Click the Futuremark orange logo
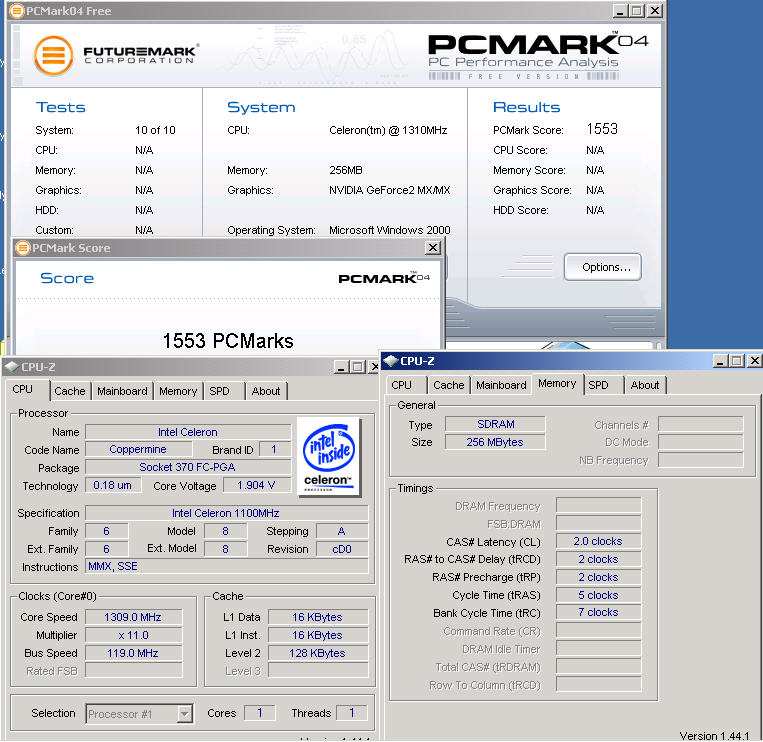 pyautogui.click(x=54, y=55)
